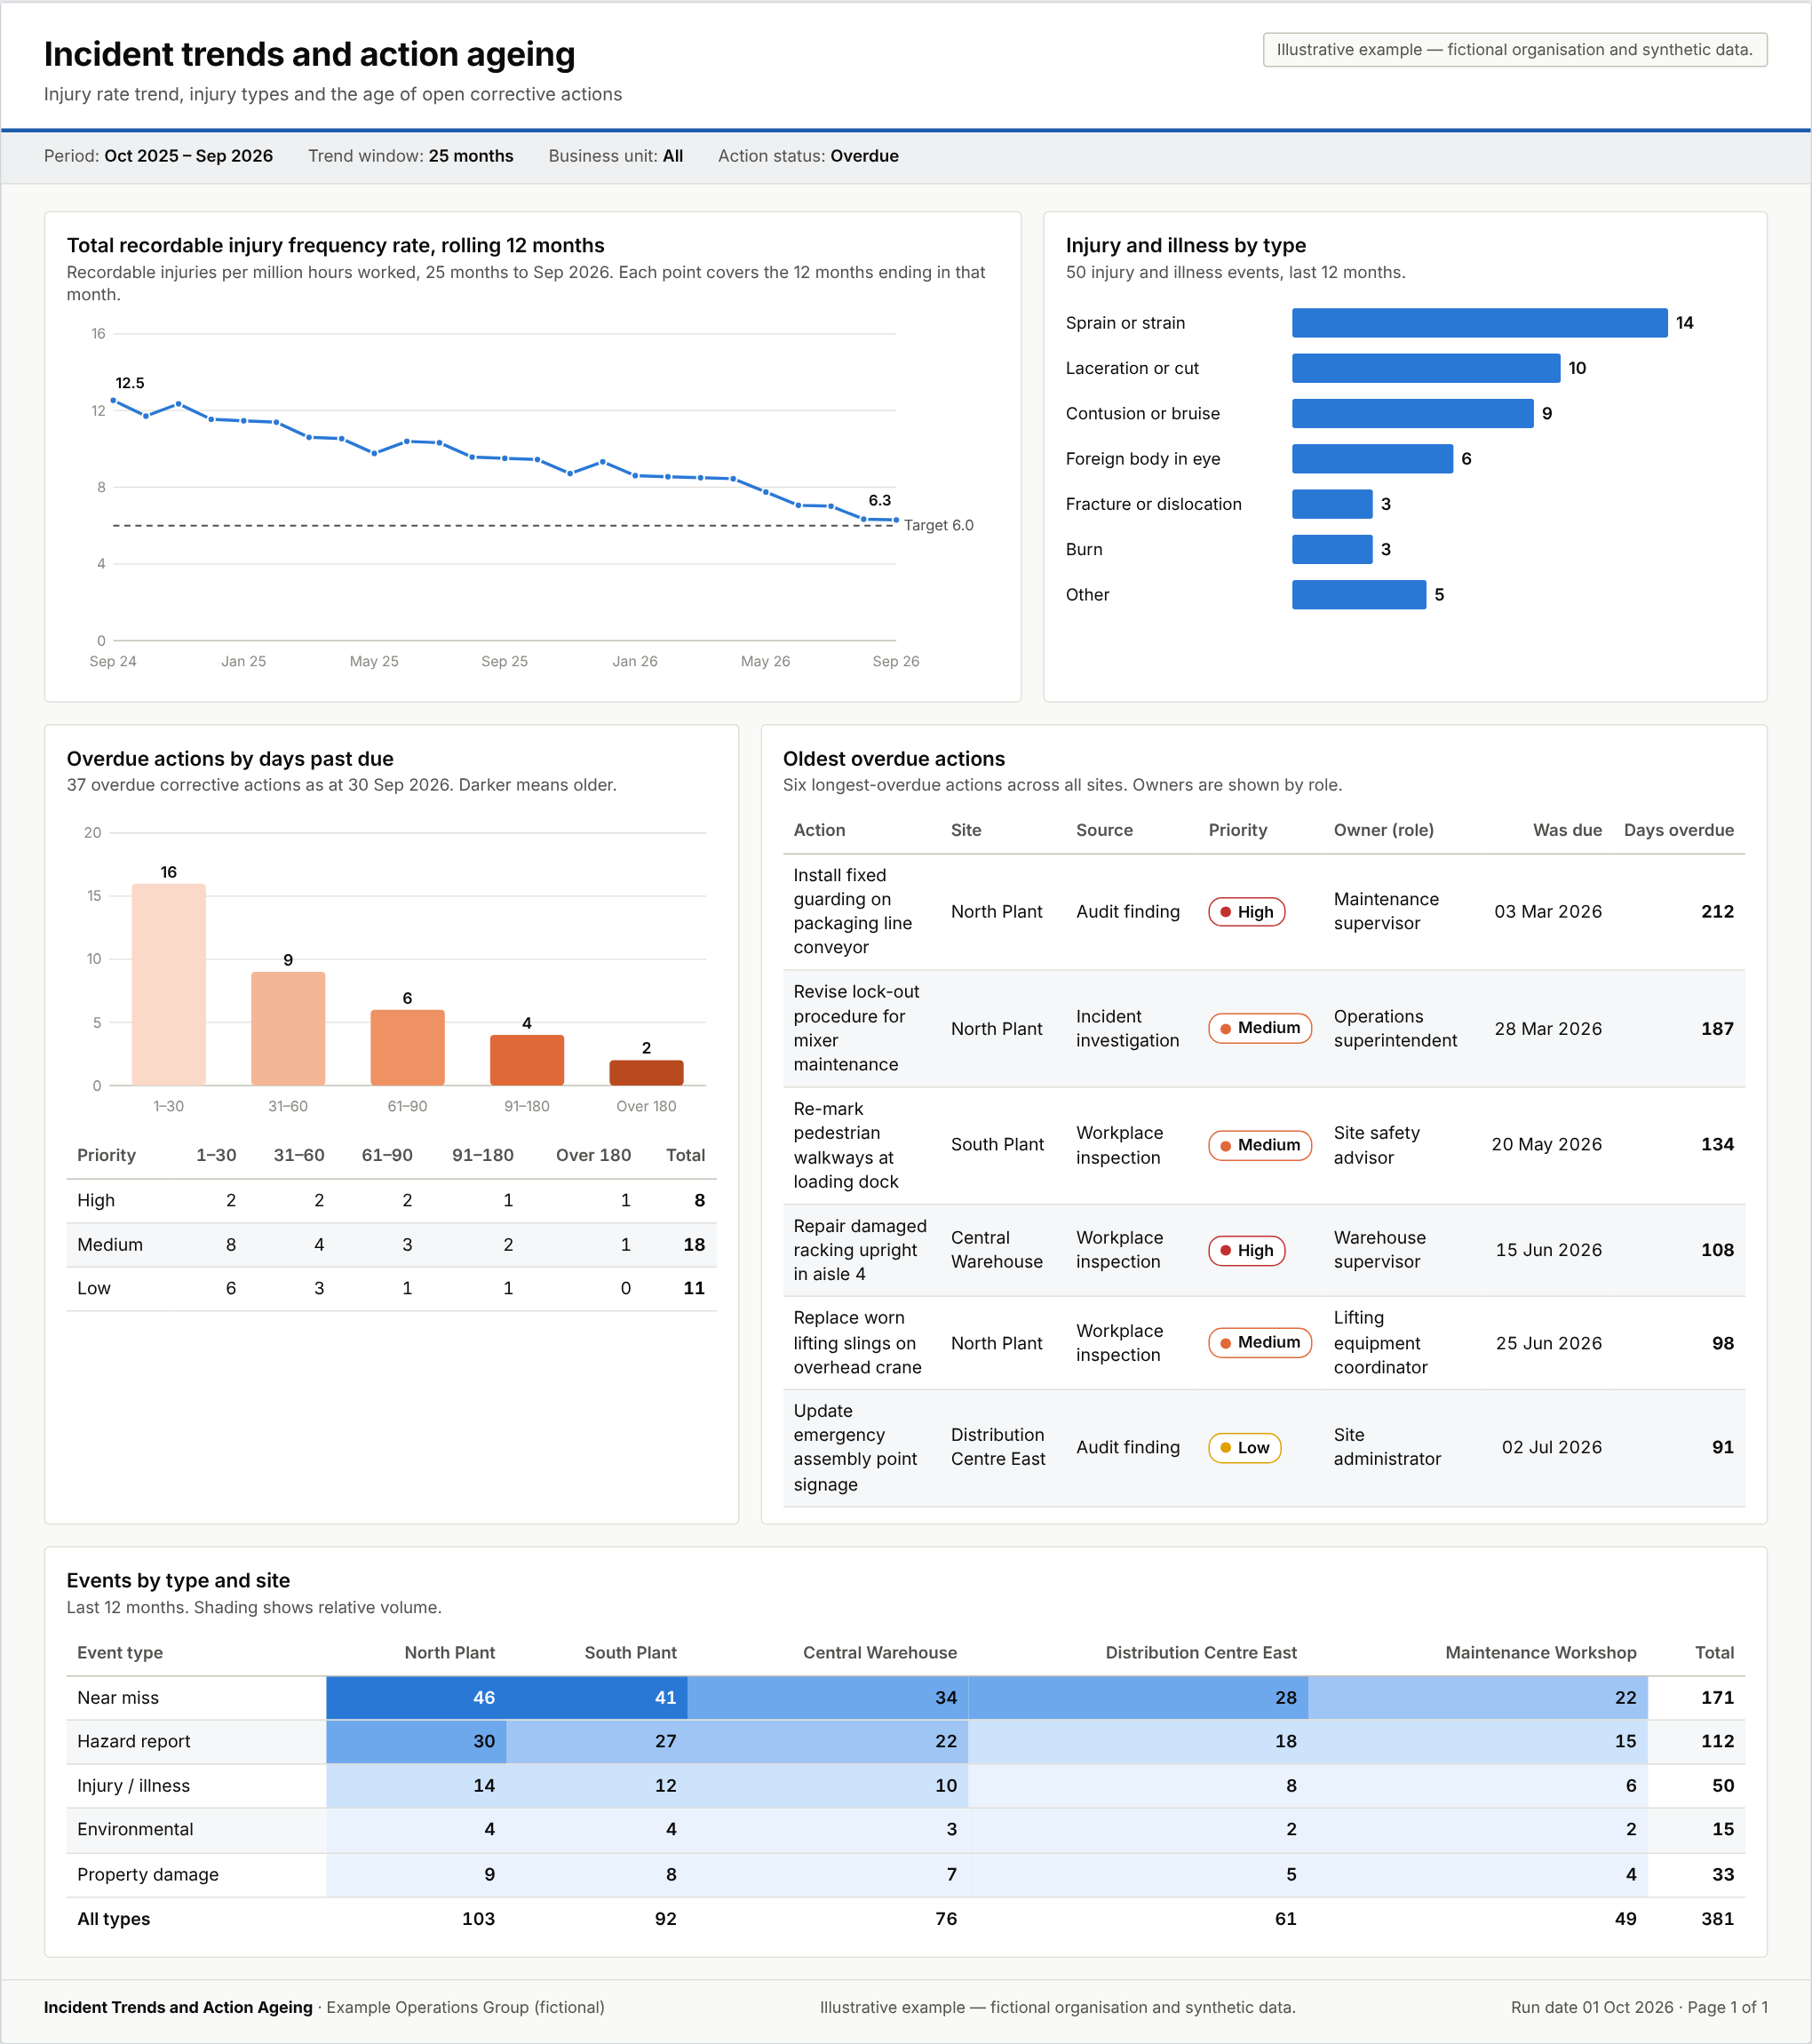Image resolution: width=1812 pixels, height=2044 pixels.
Task: Click the 31–60 days overdue bar
Action: pyautogui.click(x=288, y=1028)
